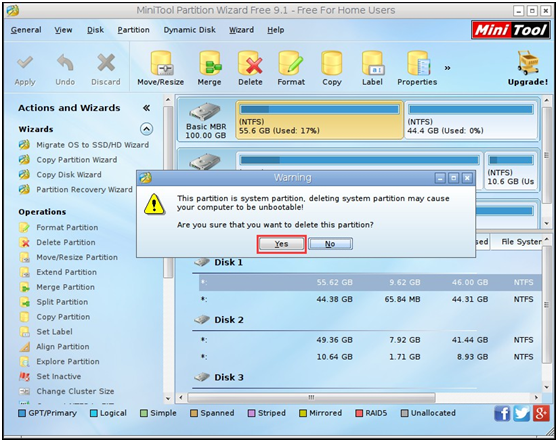This screenshot has width=558, height=442.
Task: Click the Explore Partition icon
Action: click(x=25, y=362)
